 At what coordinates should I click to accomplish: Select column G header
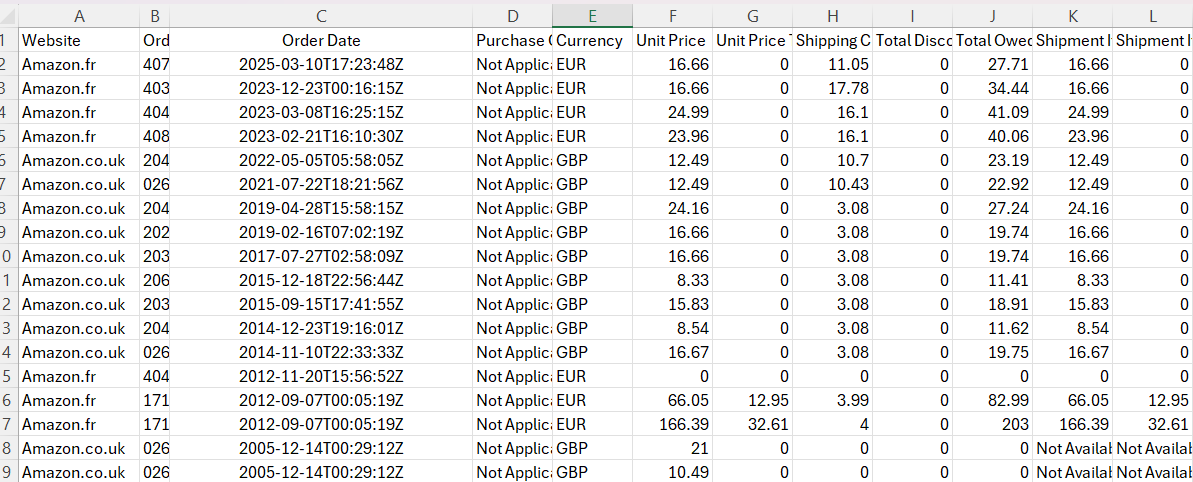(752, 15)
